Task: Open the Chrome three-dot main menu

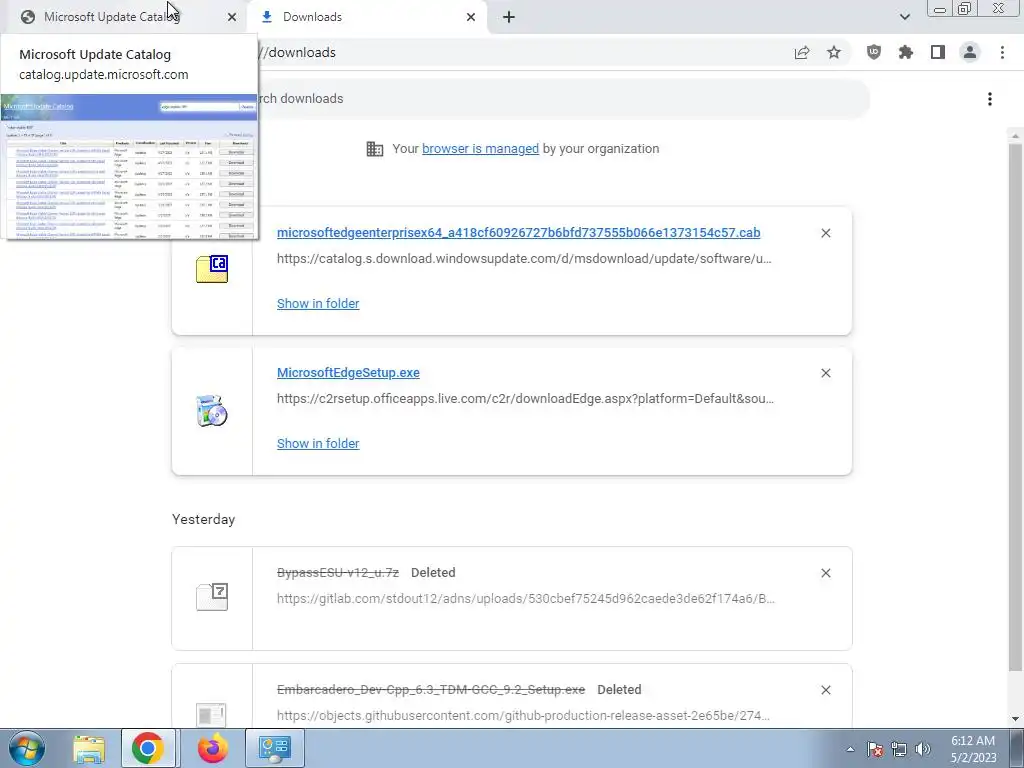Action: [x=1002, y=52]
